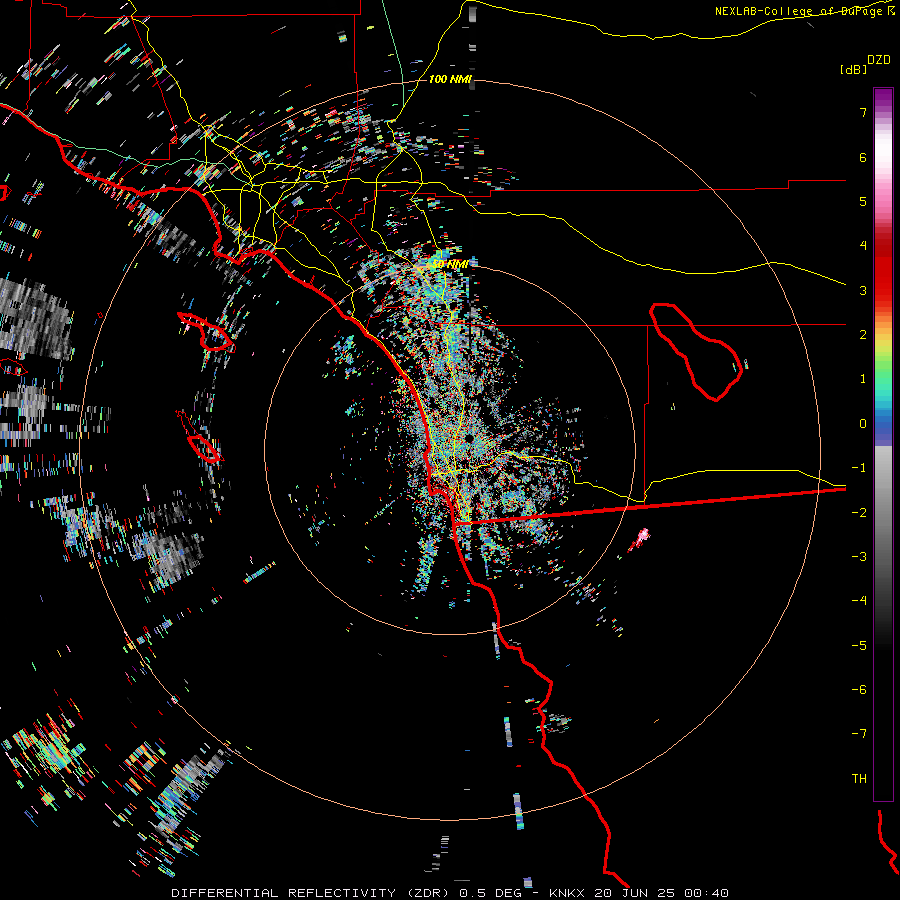
Task: Click the -5 value on the color scale
Action: 859,646
